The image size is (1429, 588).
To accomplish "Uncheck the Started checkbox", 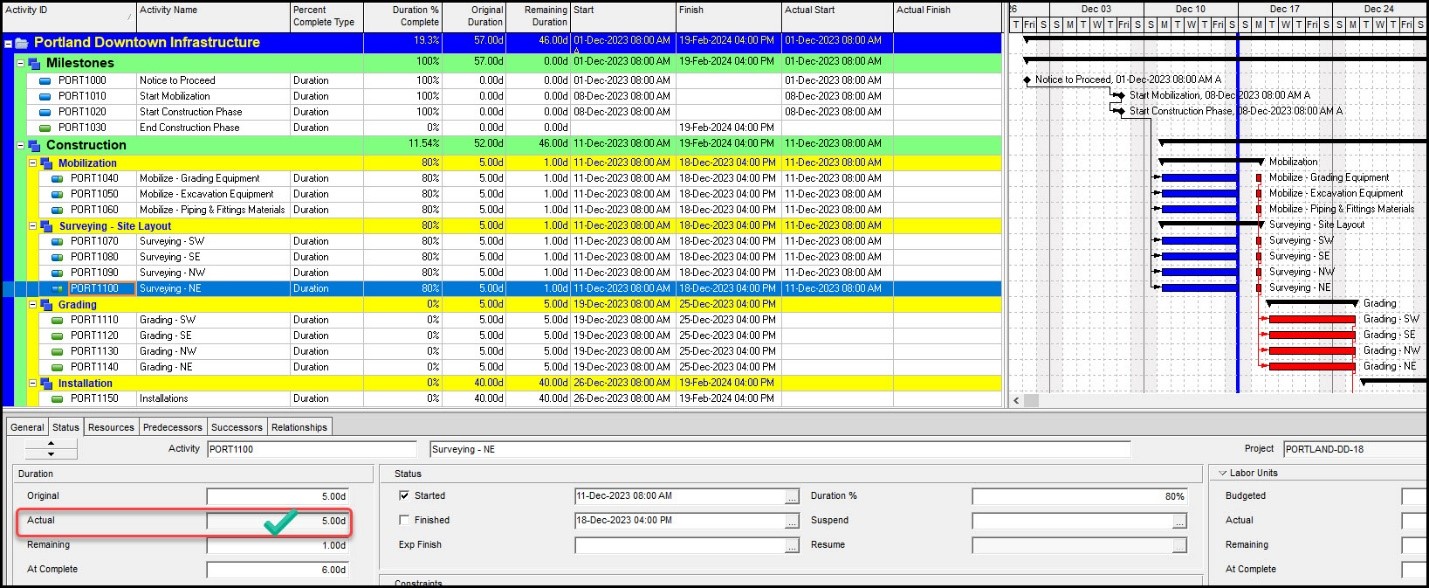I will coord(404,496).
